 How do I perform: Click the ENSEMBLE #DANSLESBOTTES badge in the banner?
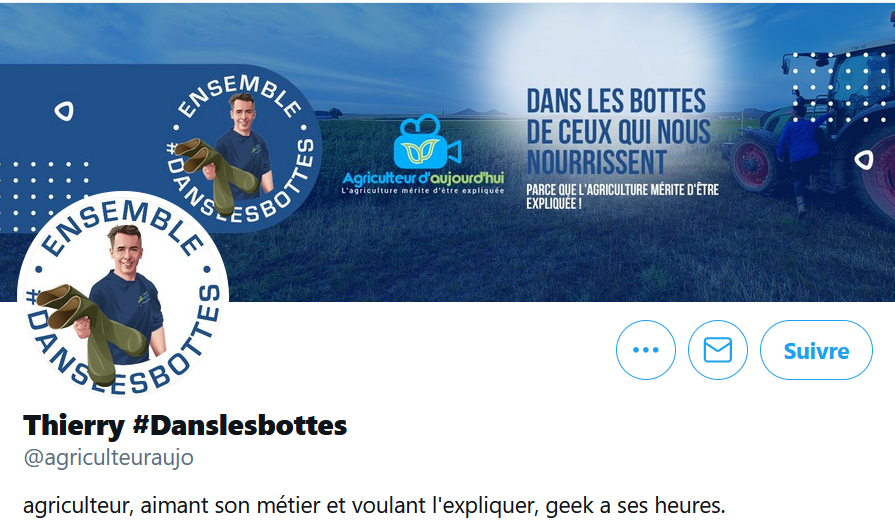pos(239,148)
